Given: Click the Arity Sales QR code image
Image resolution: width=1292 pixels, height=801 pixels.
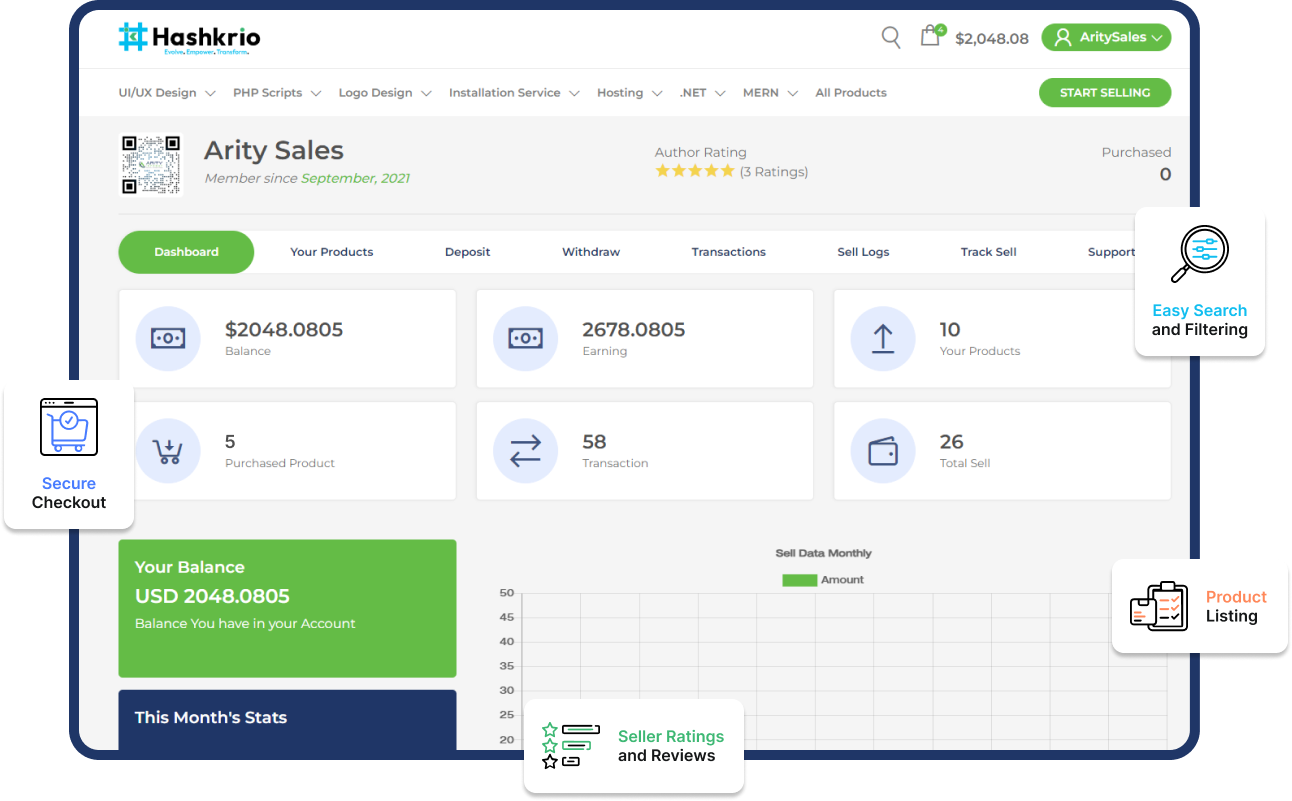Looking at the screenshot, I should coord(151,165).
